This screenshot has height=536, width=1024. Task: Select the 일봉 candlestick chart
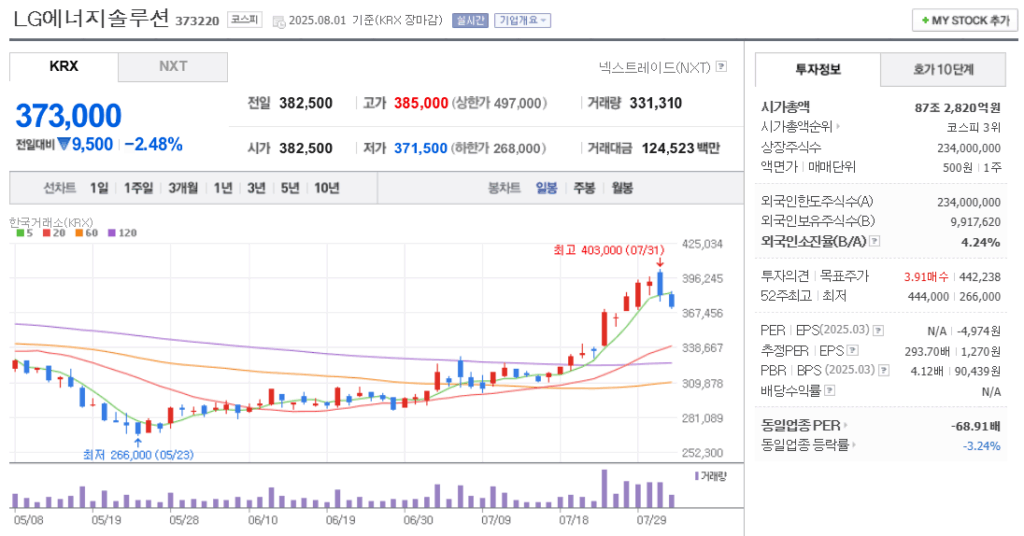pos(547,188)
